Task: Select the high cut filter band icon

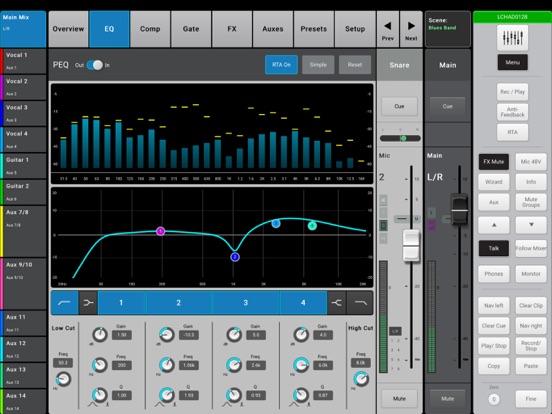Action: click(360, 302)
